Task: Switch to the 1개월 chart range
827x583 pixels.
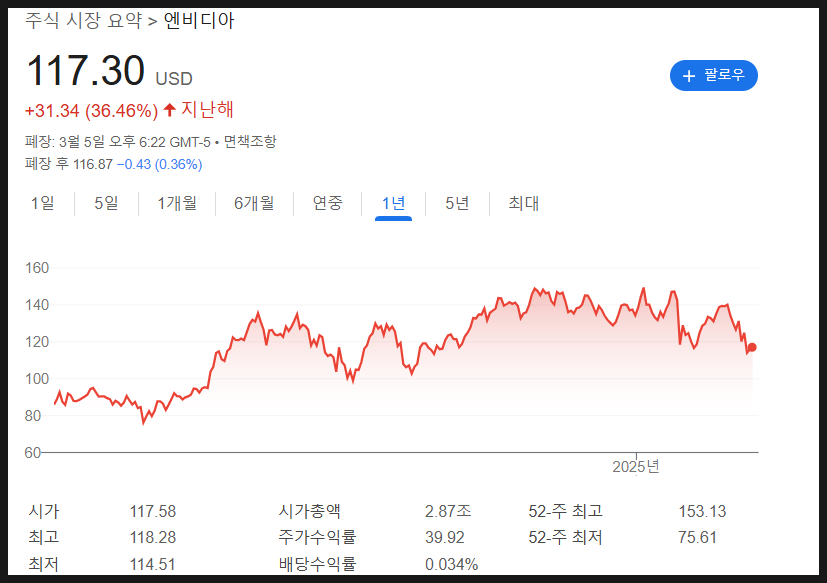Action: tap(177, 203)
